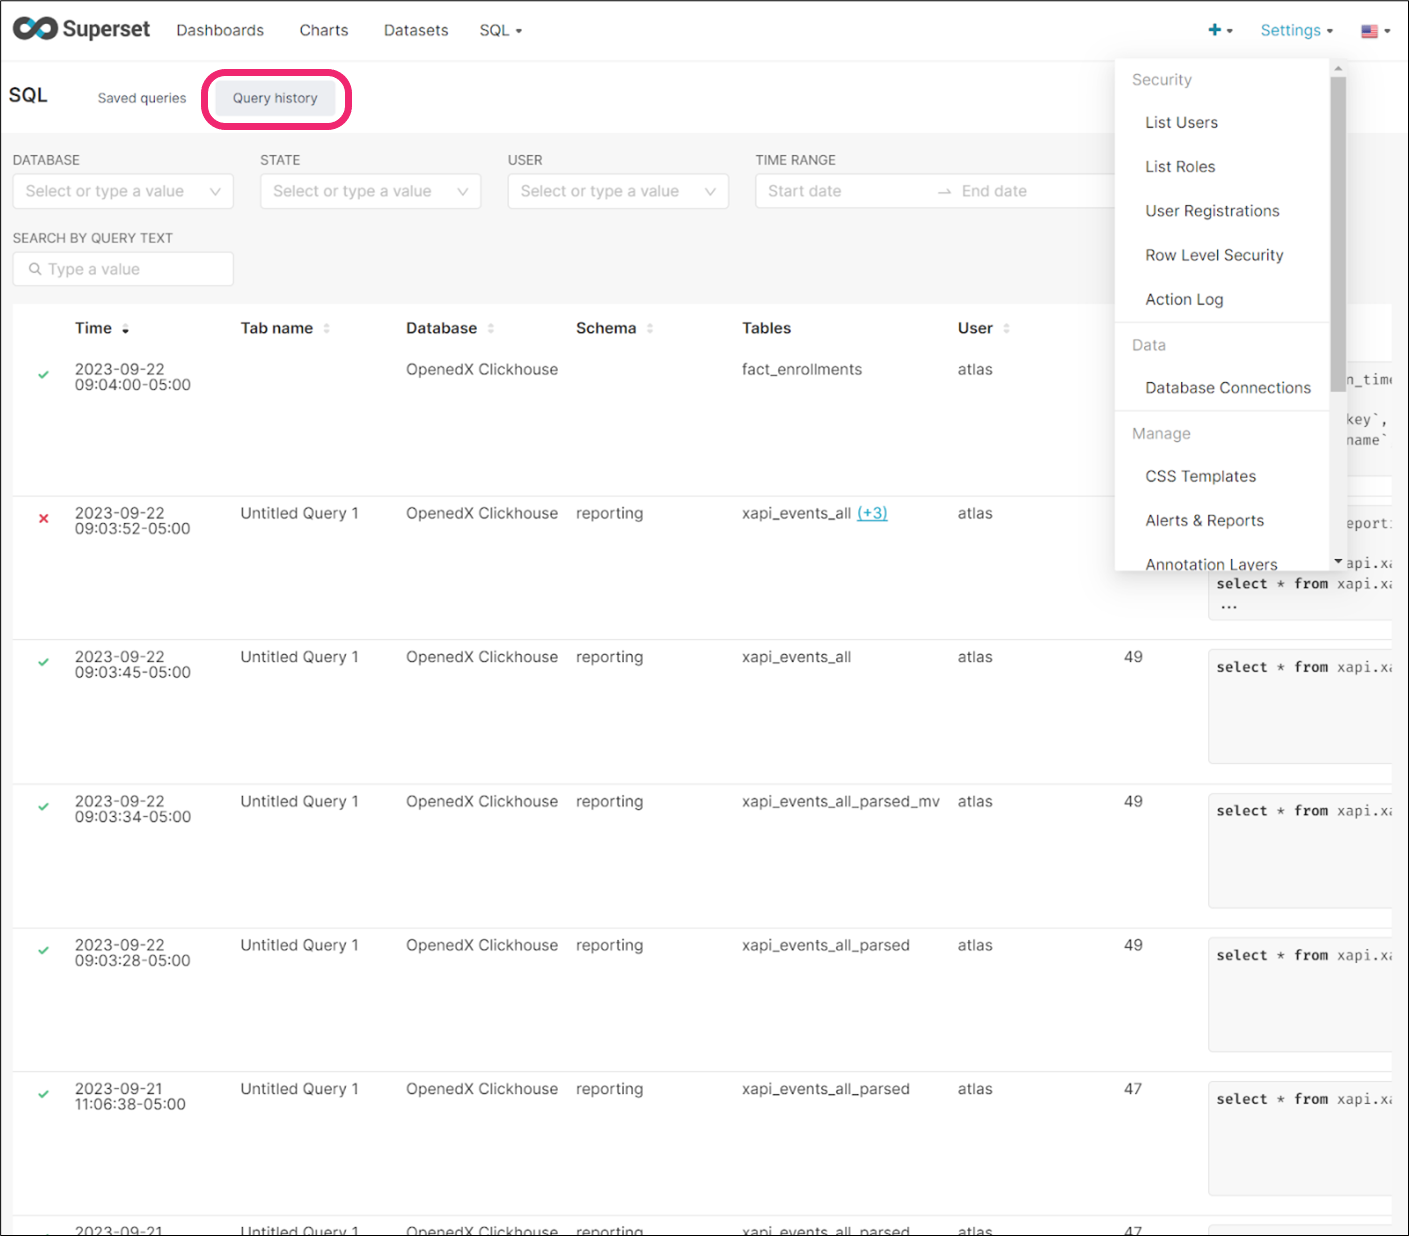
Task: Open the Charts page
Action: [x=324, y=31]
